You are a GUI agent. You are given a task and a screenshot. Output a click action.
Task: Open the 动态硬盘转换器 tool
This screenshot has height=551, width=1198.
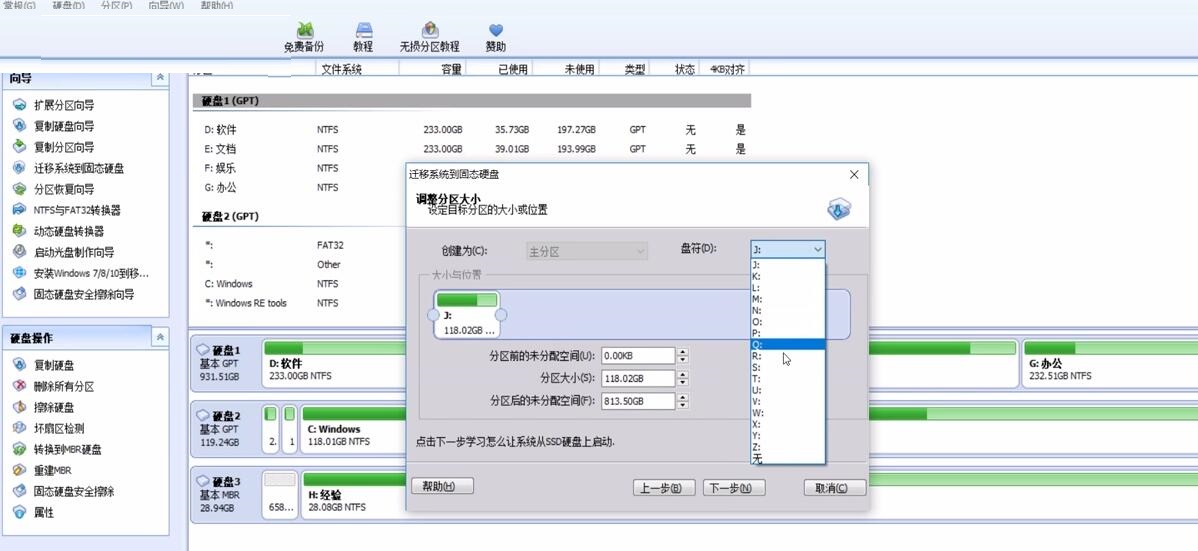point(69,231)
